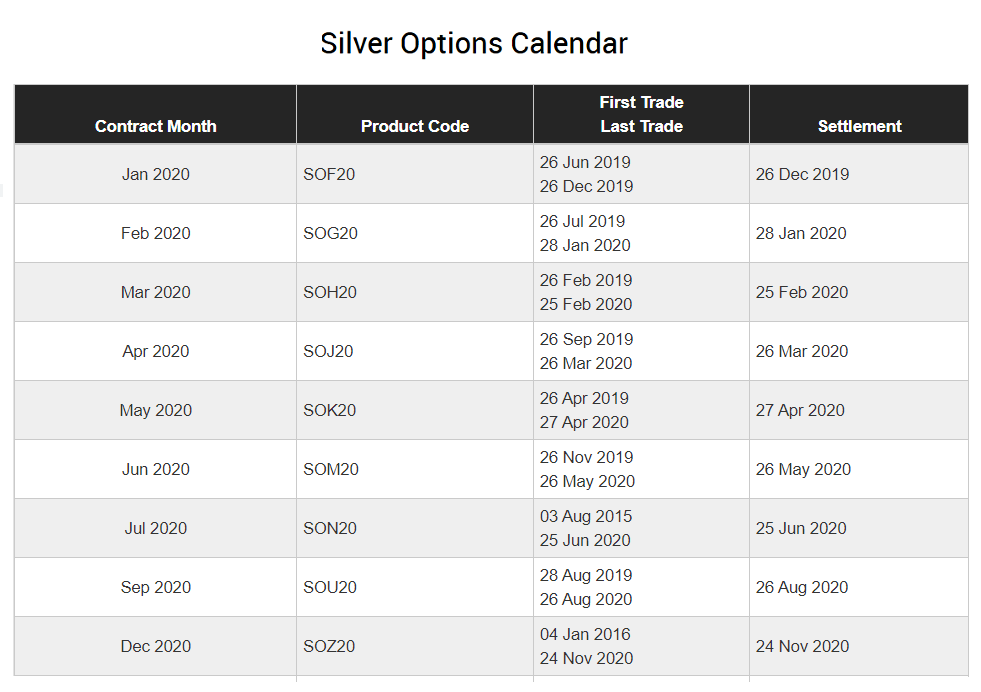Select the Dec 2020 contract month cell
The width and height of the screenshot is (981, 692).
(156, 646)
